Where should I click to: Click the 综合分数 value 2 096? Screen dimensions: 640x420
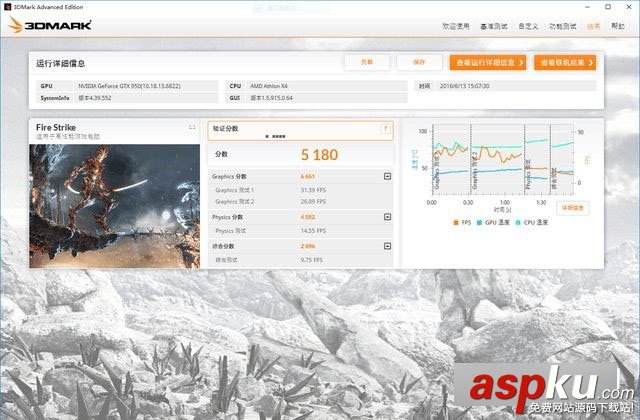click(x=307, y=246)
